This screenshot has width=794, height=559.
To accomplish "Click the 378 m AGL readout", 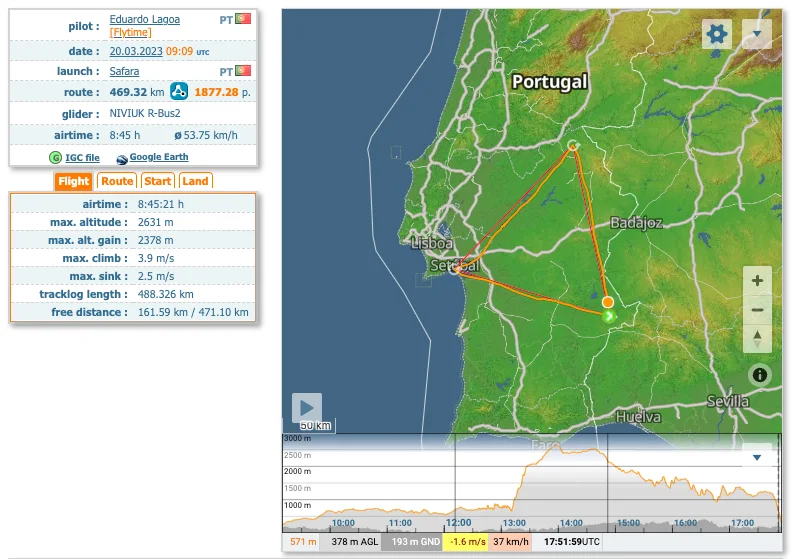I will click(354, 542).
